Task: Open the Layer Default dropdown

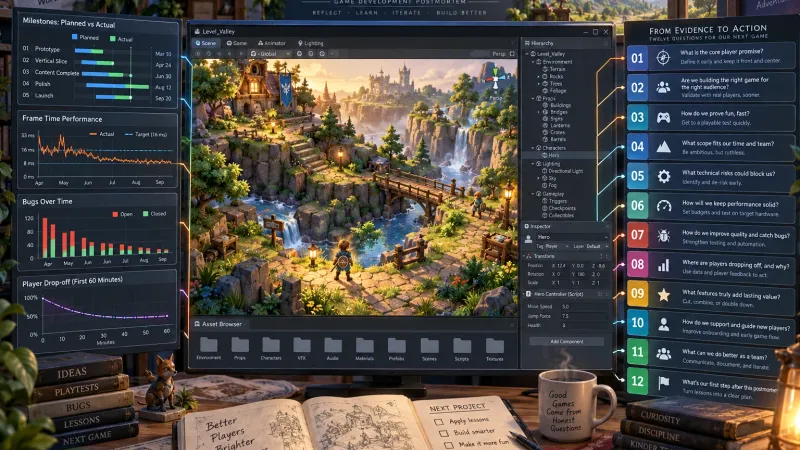Action: (x=590, y=246)
